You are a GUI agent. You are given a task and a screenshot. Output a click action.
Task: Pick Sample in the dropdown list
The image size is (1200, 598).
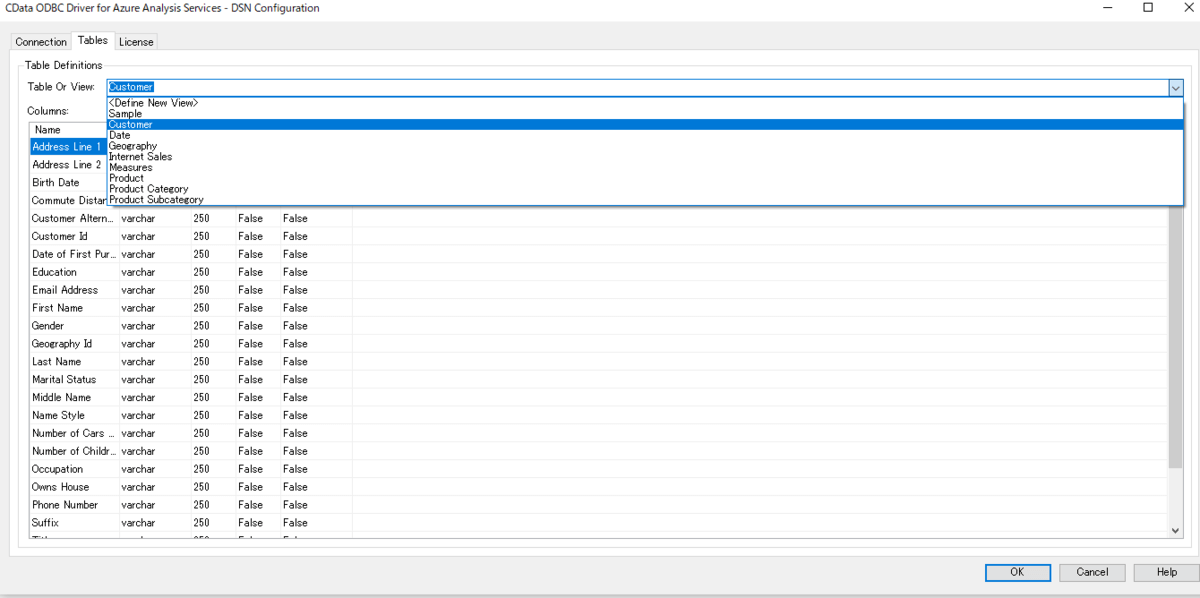click(x=645, y=114)
